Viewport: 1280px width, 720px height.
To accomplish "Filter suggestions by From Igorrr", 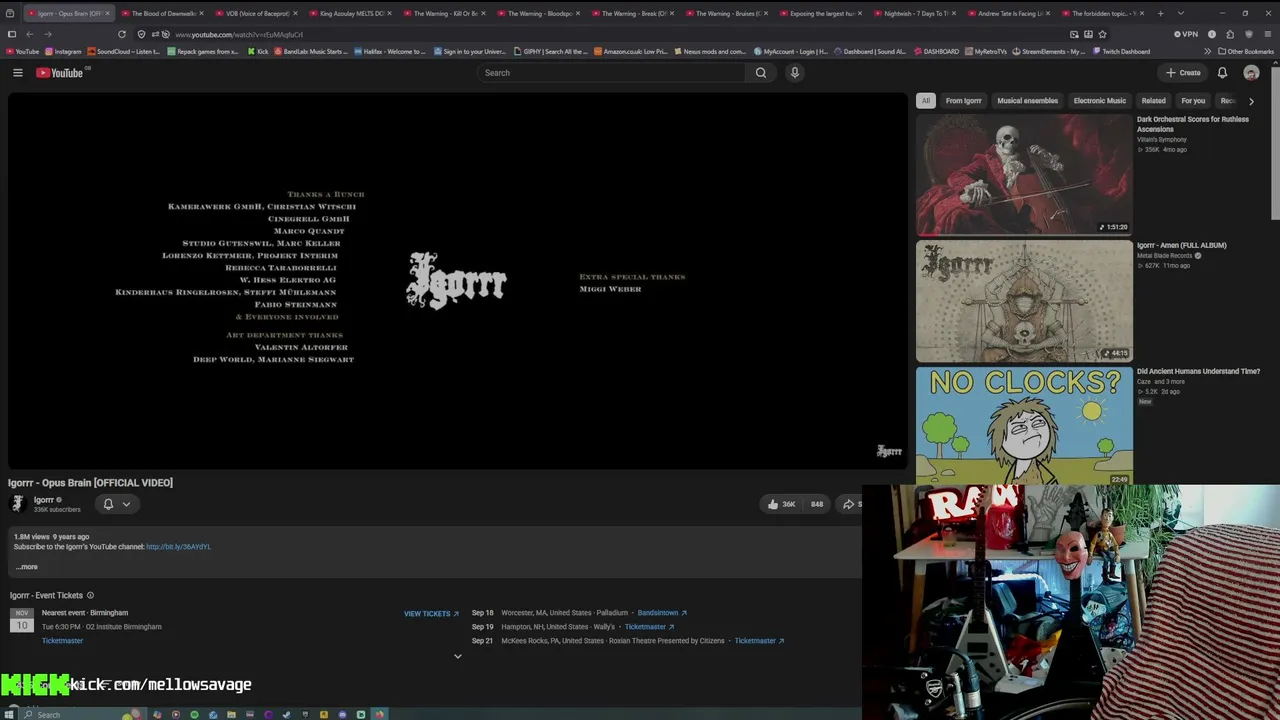I will point(964,100).
